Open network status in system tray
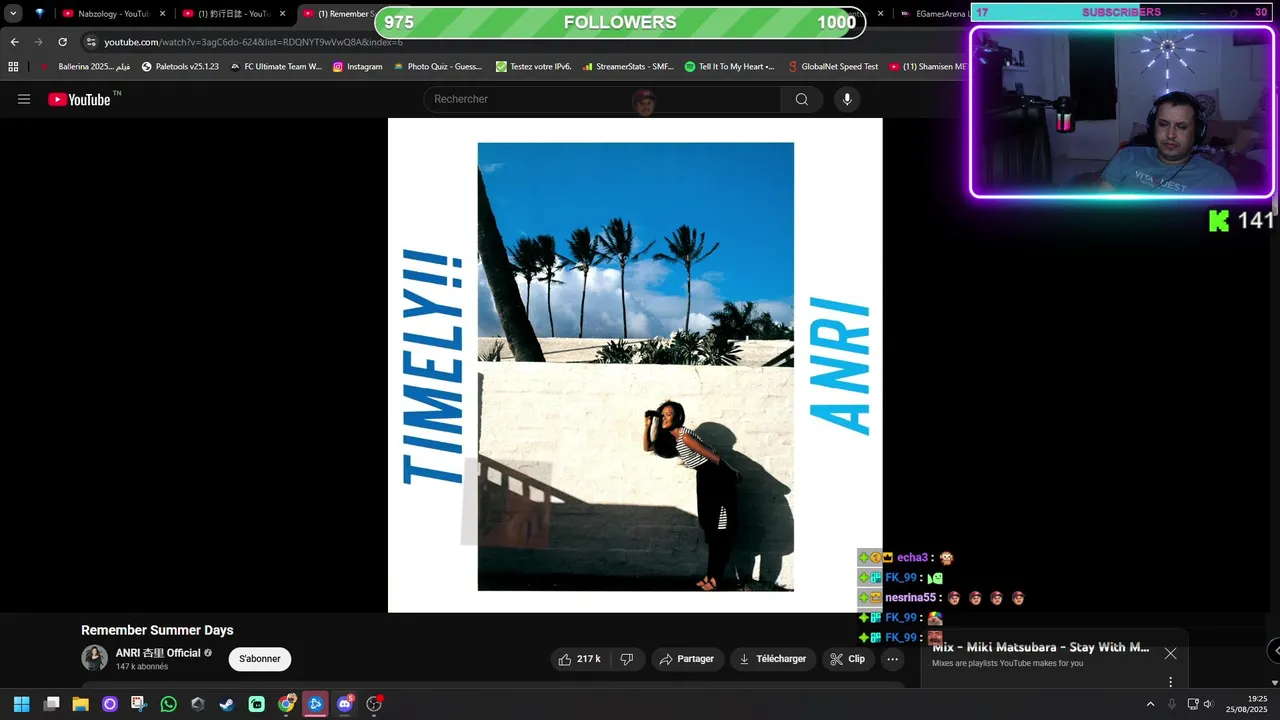This screenshot has width=1280, height=720. 1193,704
